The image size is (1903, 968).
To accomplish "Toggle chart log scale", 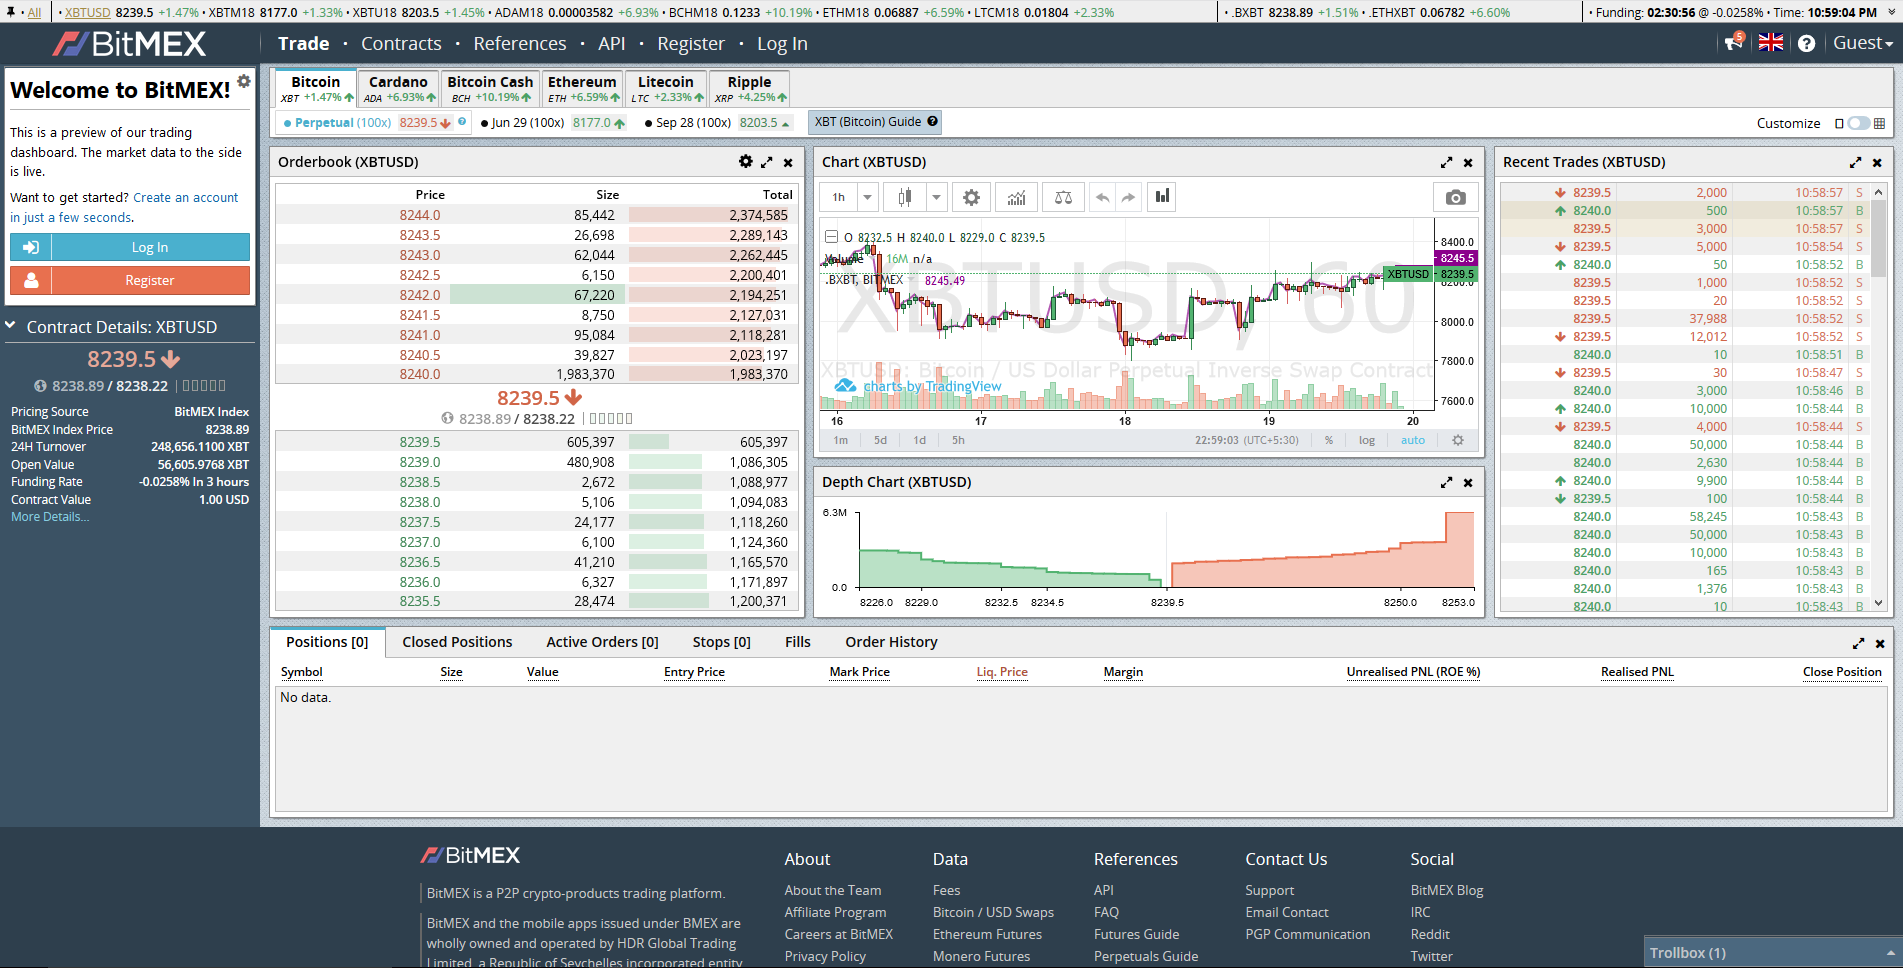I will pyautogui.click(x=1366, y=440).
